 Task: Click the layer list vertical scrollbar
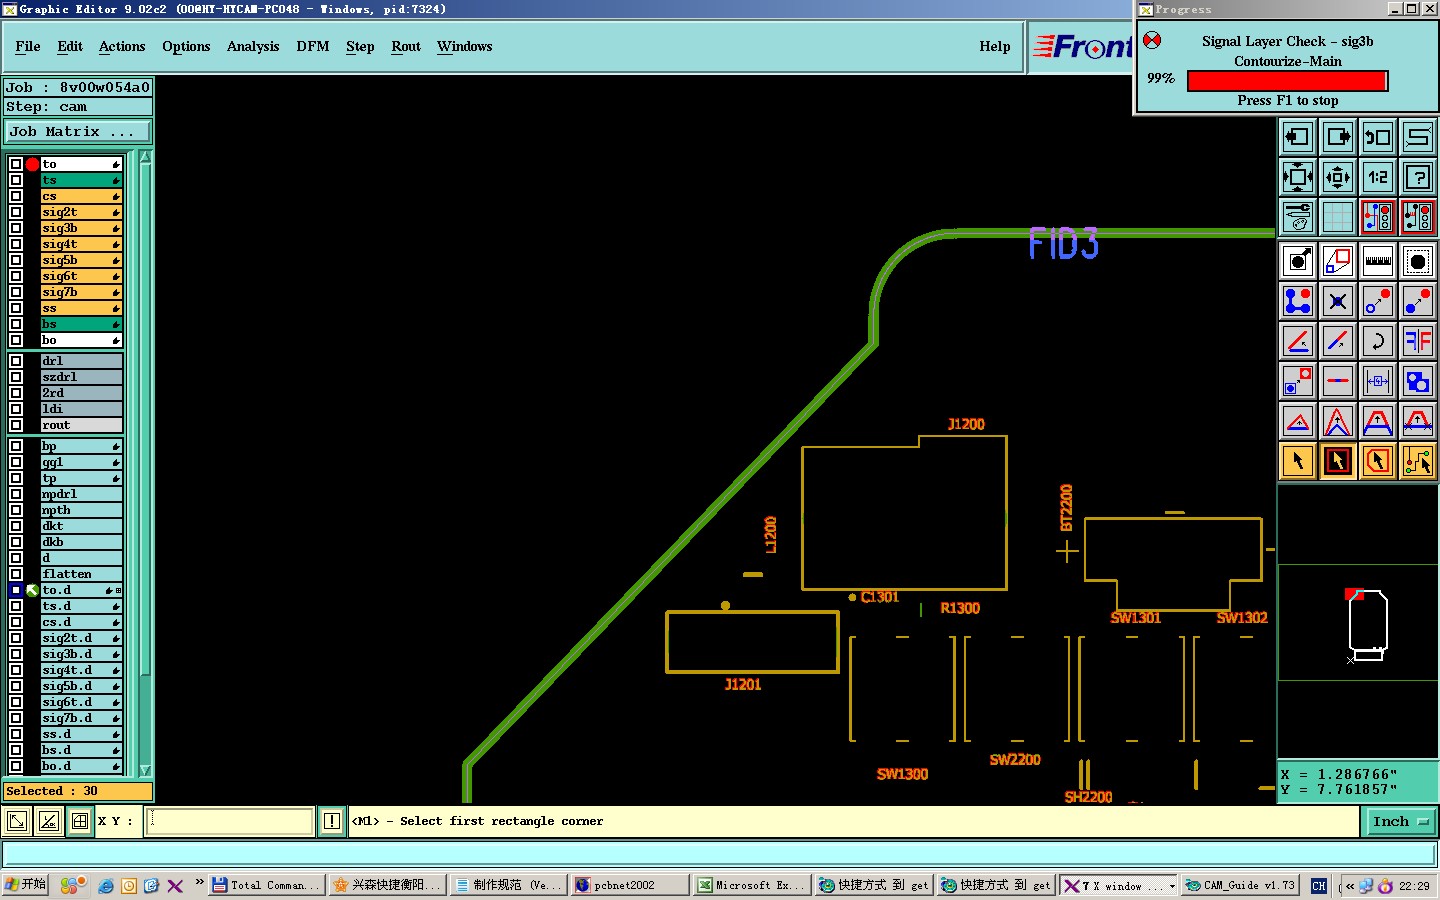tap(145, 463)
